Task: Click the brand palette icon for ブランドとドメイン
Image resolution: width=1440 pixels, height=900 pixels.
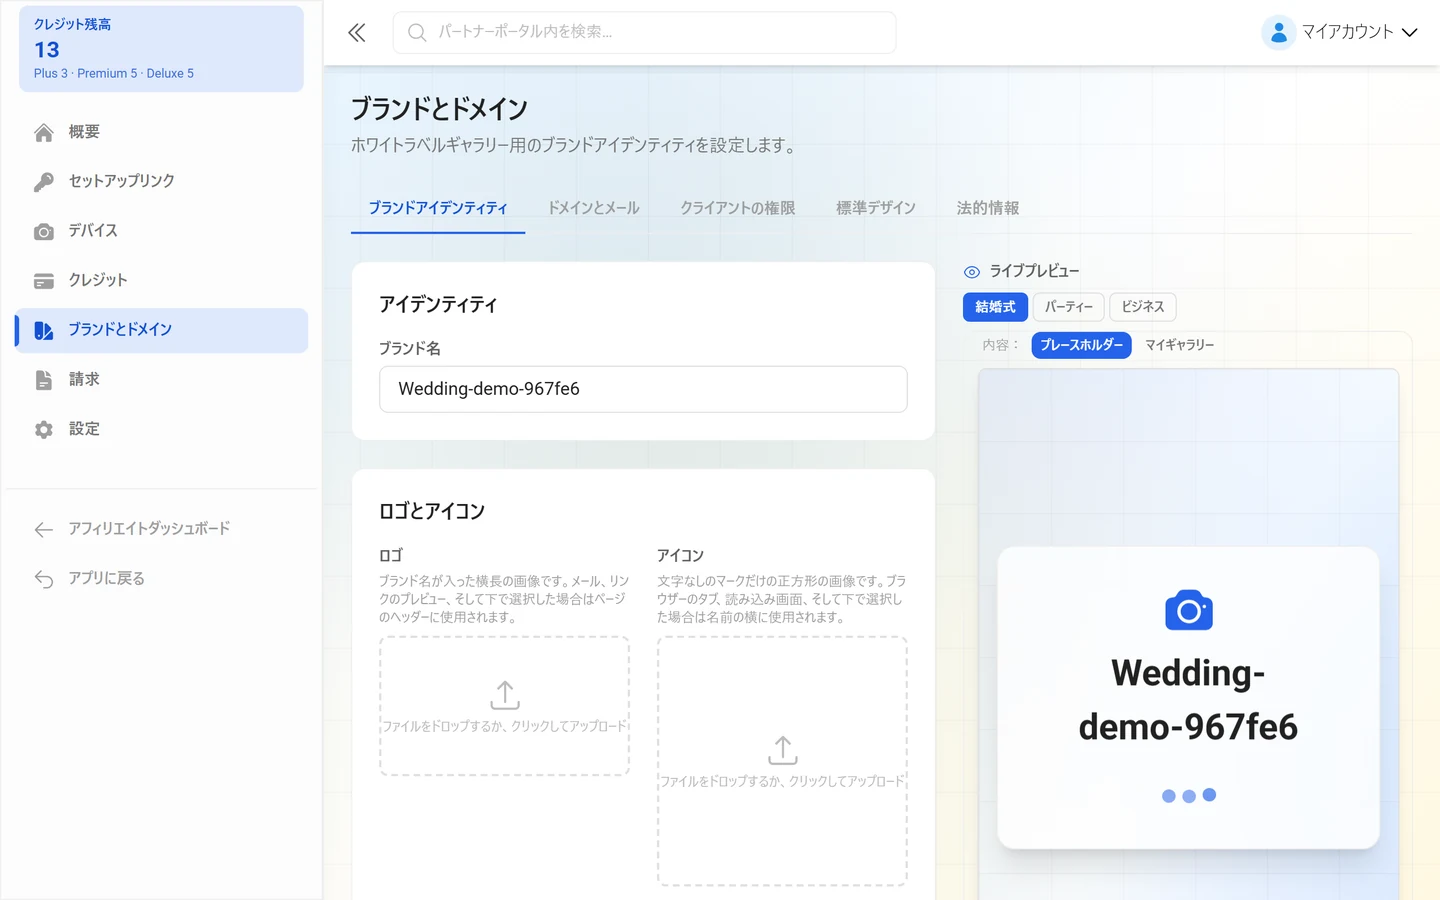Action: point(44,330)
